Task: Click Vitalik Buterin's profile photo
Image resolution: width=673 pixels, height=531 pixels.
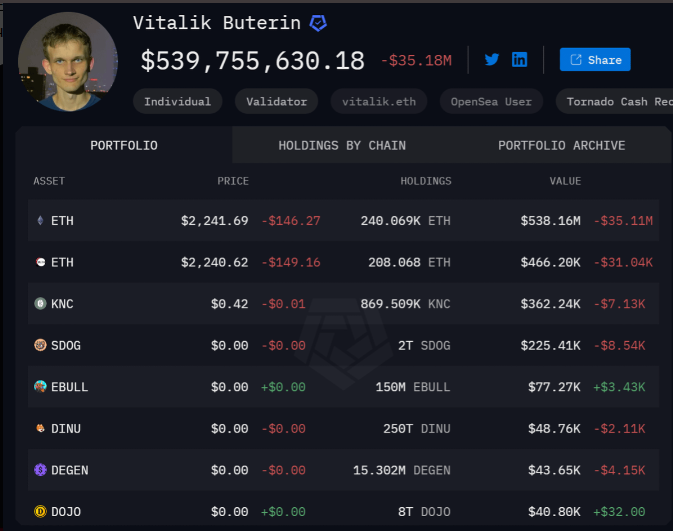Action: click(68, 62)
